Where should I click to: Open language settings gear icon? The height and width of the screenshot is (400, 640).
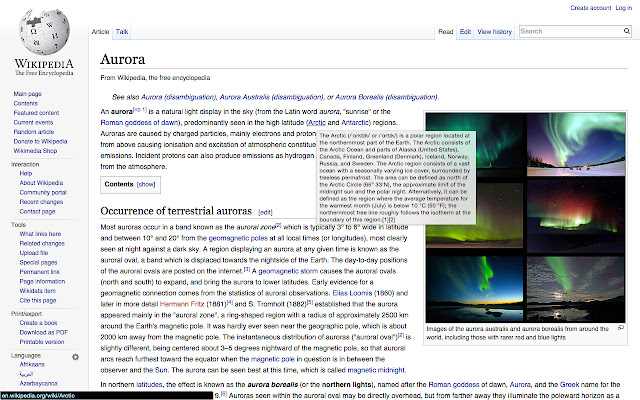coord(76,357)
